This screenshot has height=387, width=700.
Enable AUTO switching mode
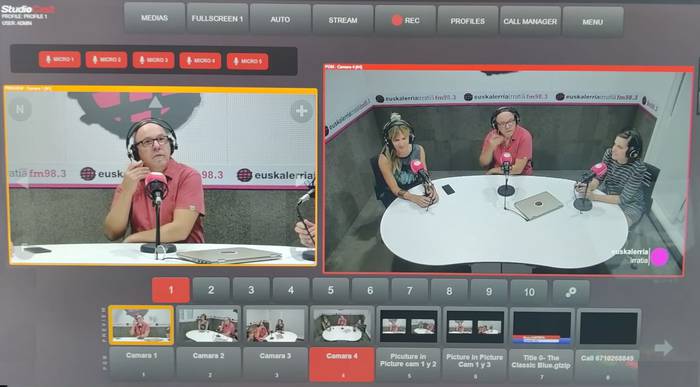pyautogui.click(x=280, y=19)
